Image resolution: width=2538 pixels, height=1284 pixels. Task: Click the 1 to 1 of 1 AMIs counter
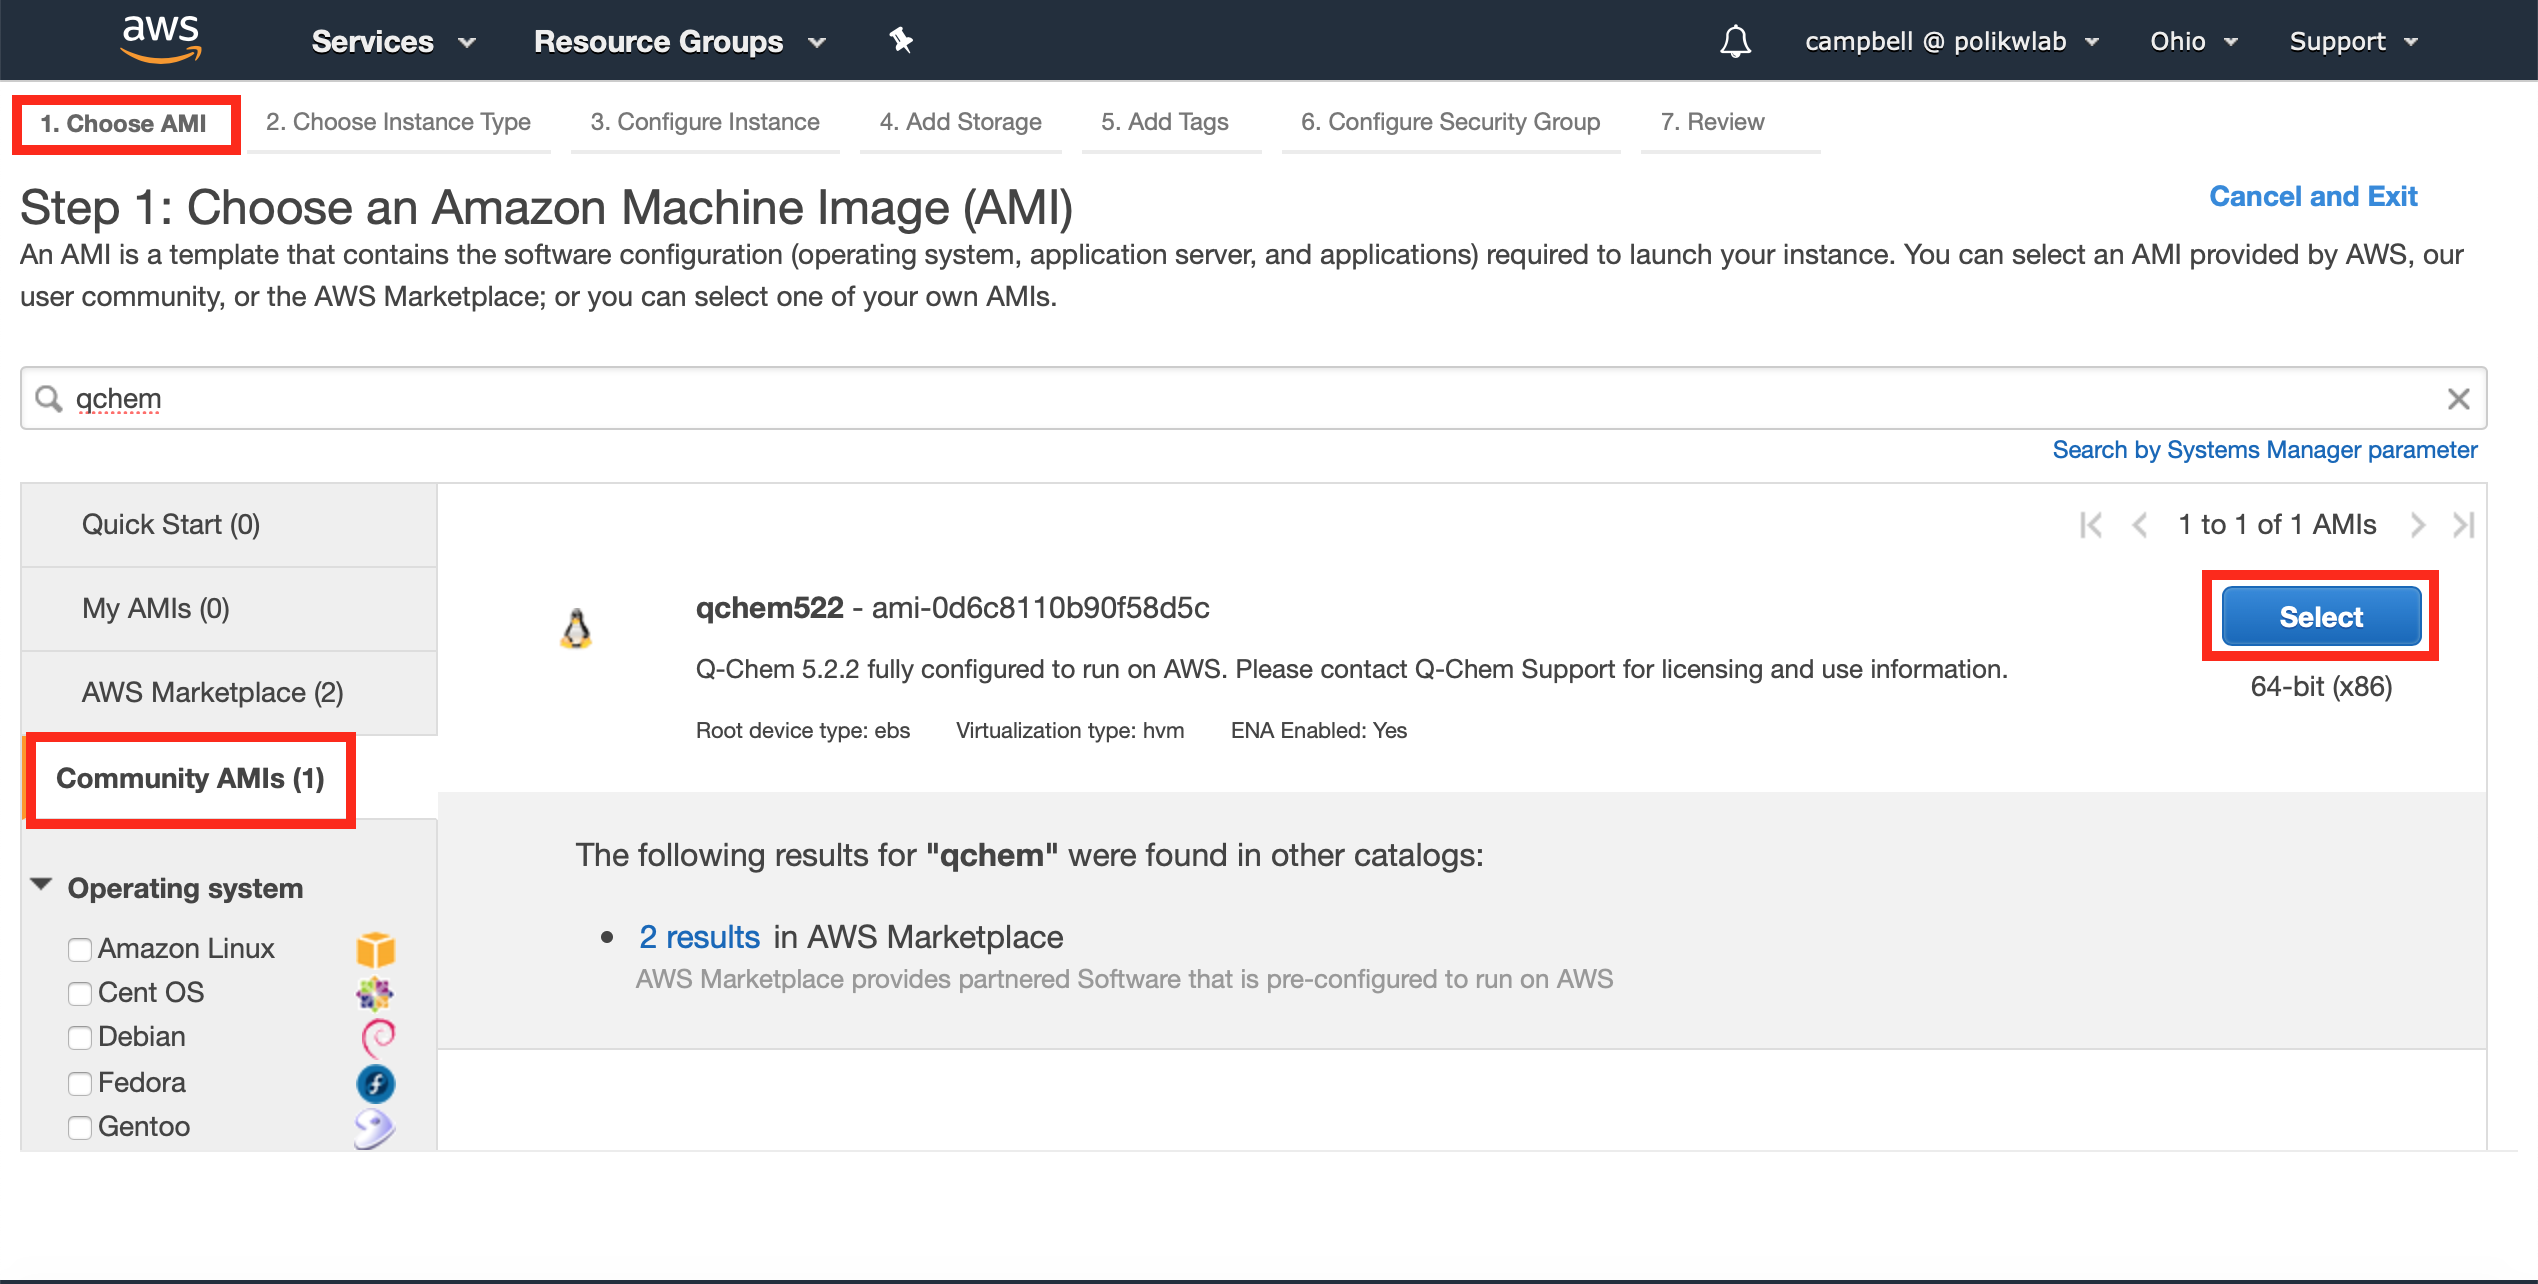[2277, 524]
